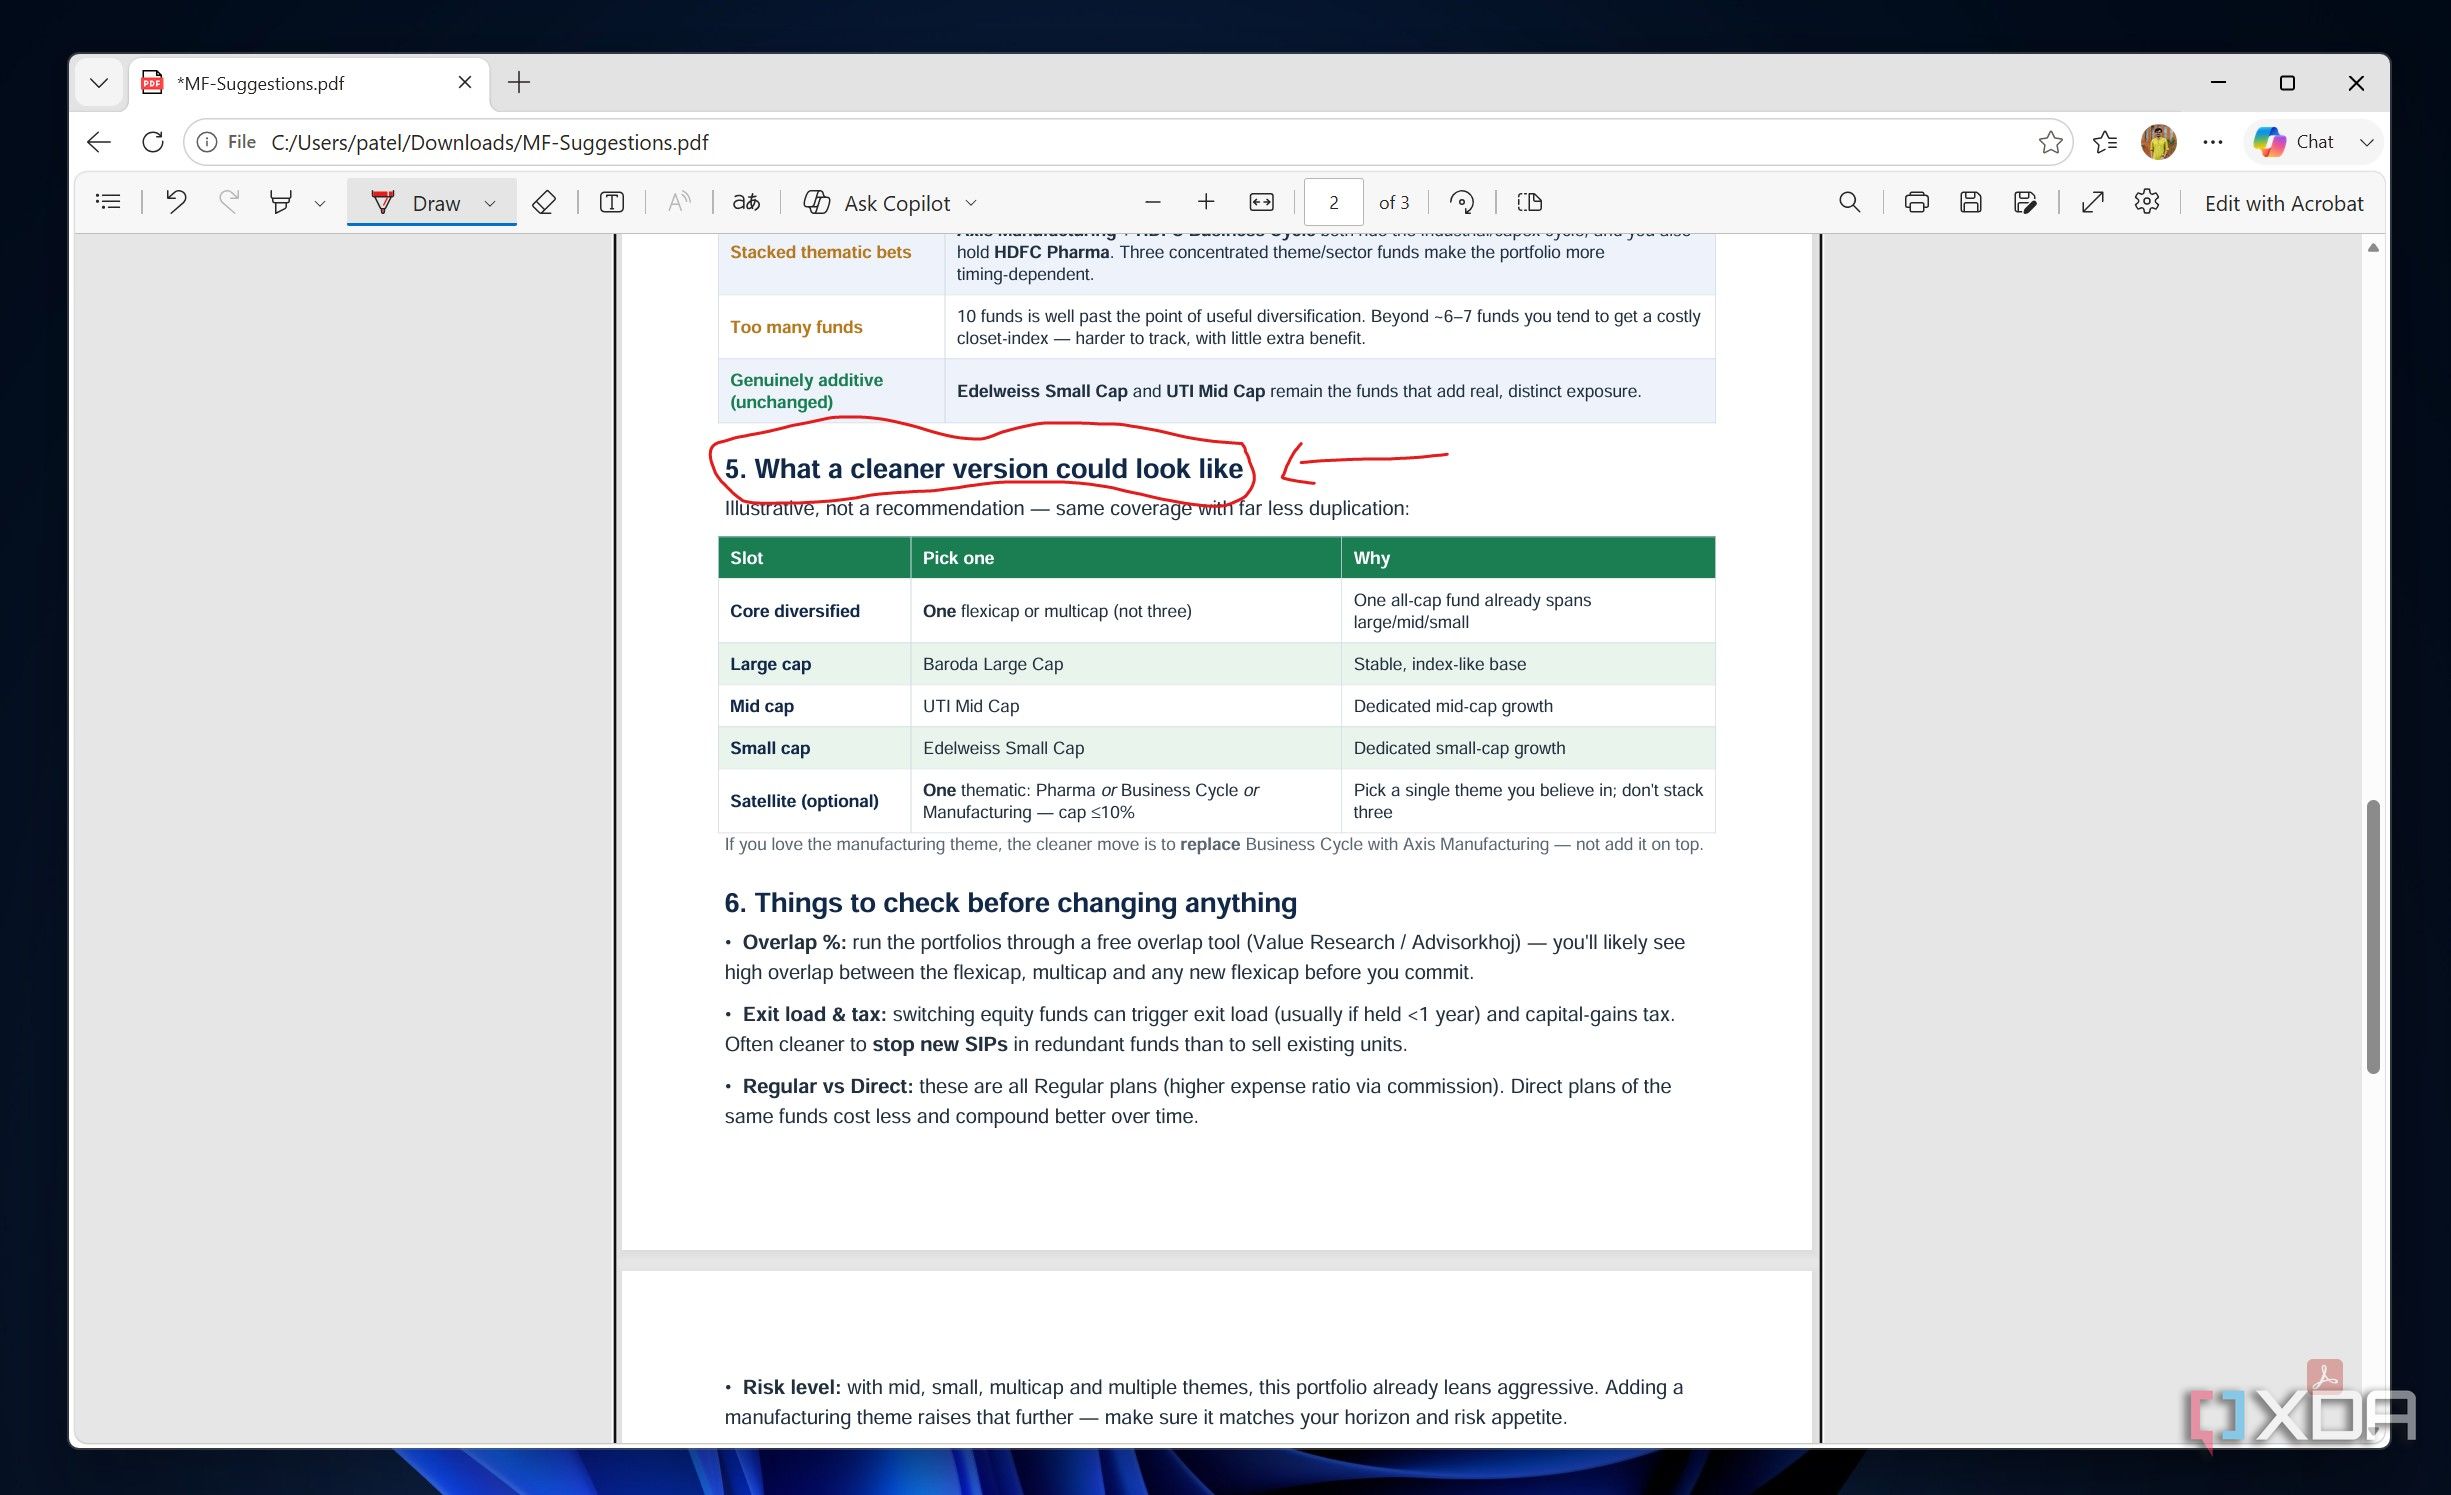Click the Save As icon
This screenshot has width=2451, height=1495.
tap(2025, 203)
